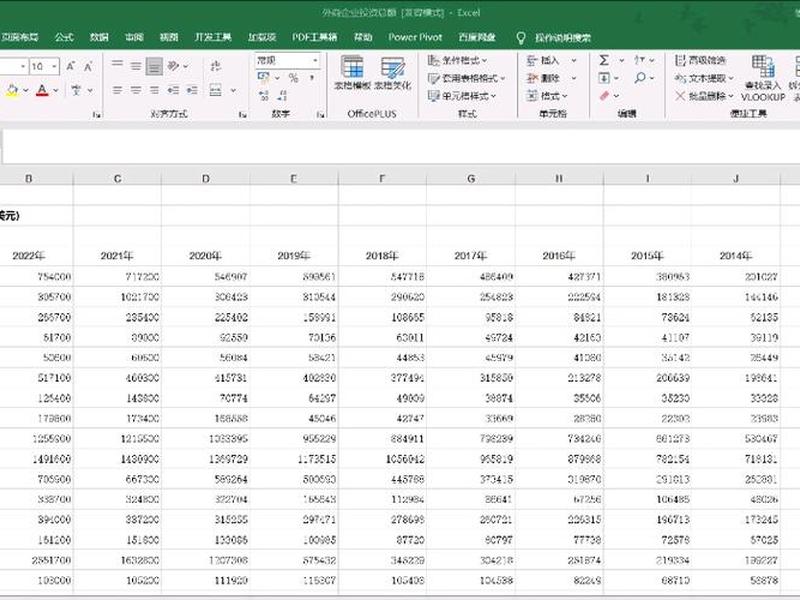Open the alignment settings dialog launcher
Image resolution: width=800 pixels, height=600 pixels.
pyautogui.click(x=243, y=115)
